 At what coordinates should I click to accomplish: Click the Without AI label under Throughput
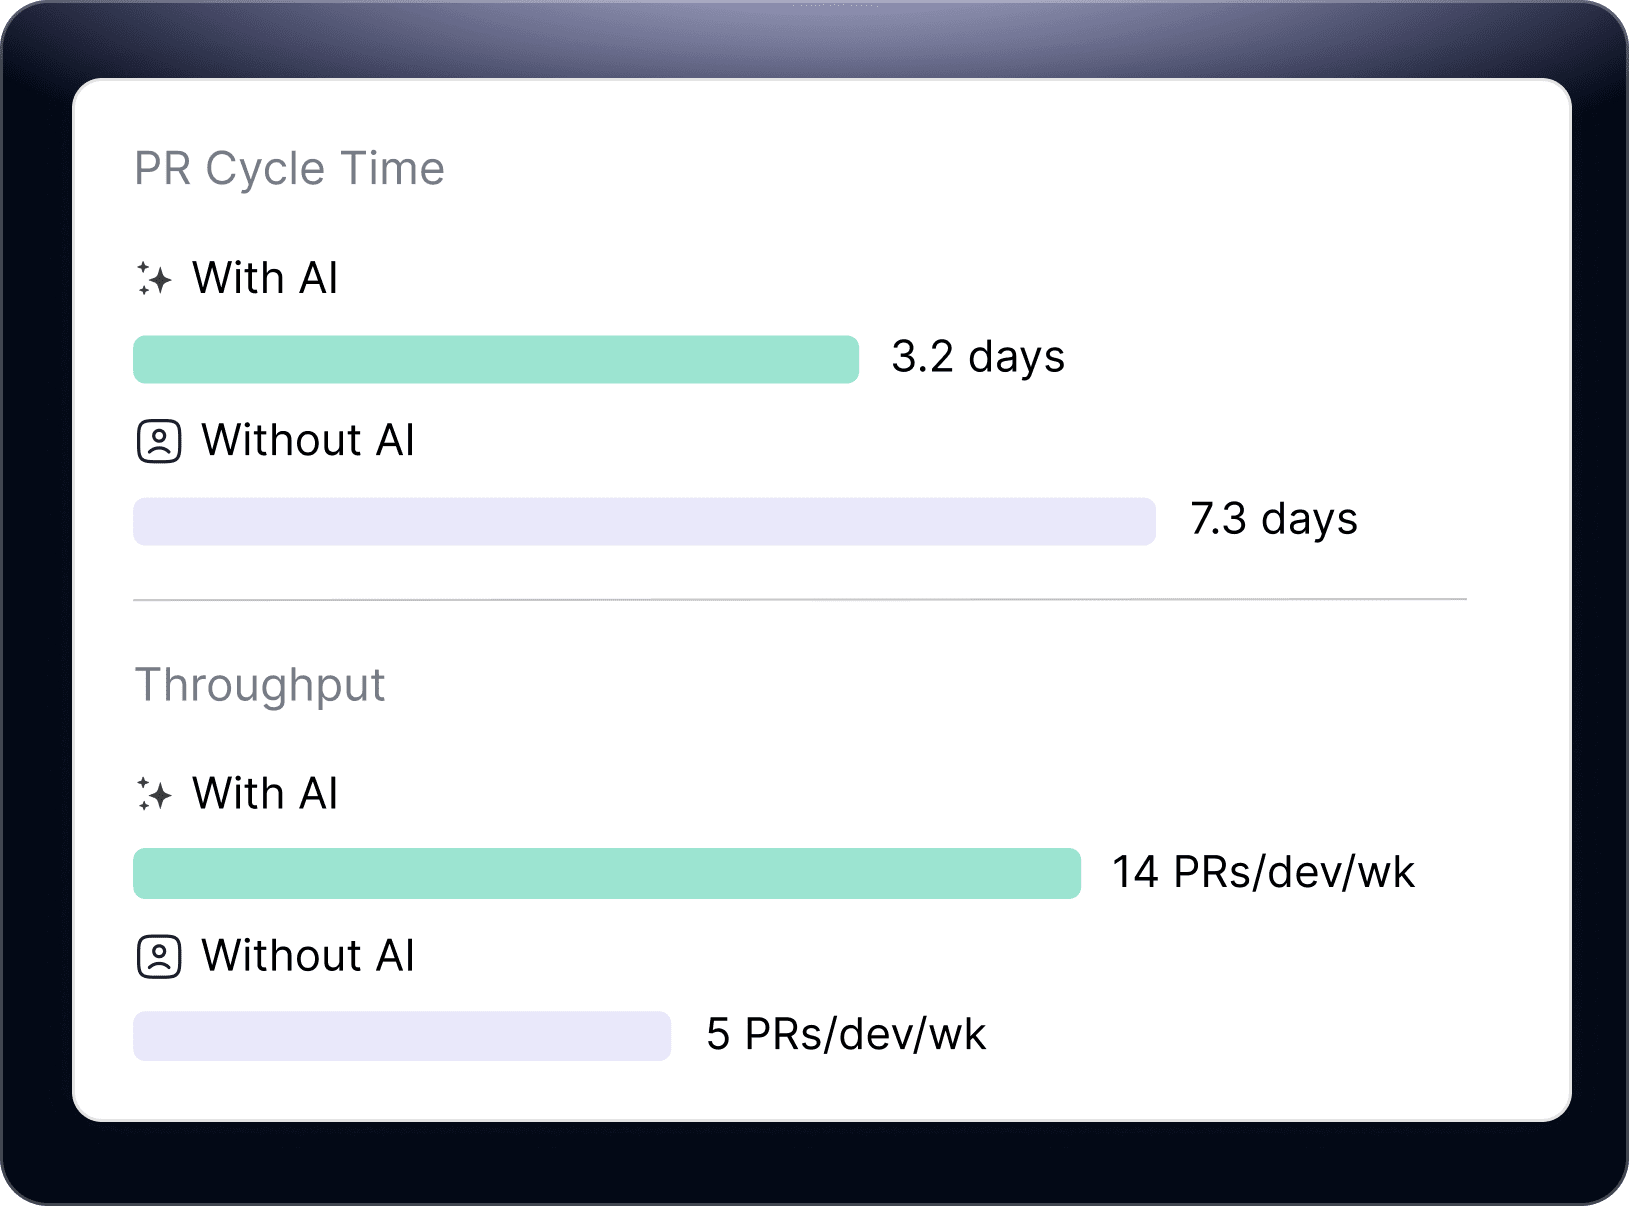tap(308, 956)
